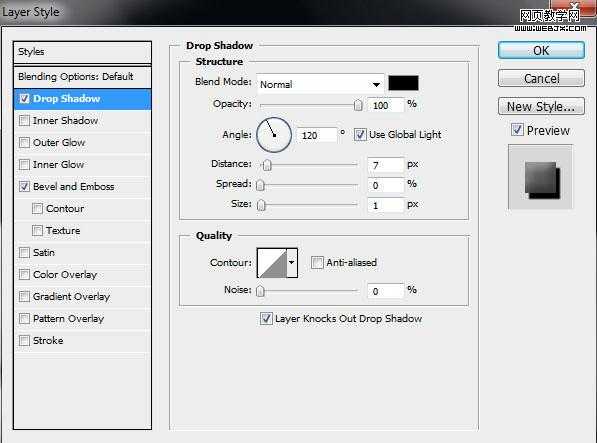Click the Angle dial control
Screen dimensions: 597x443
pyautogui.click(x=274, y=135)
